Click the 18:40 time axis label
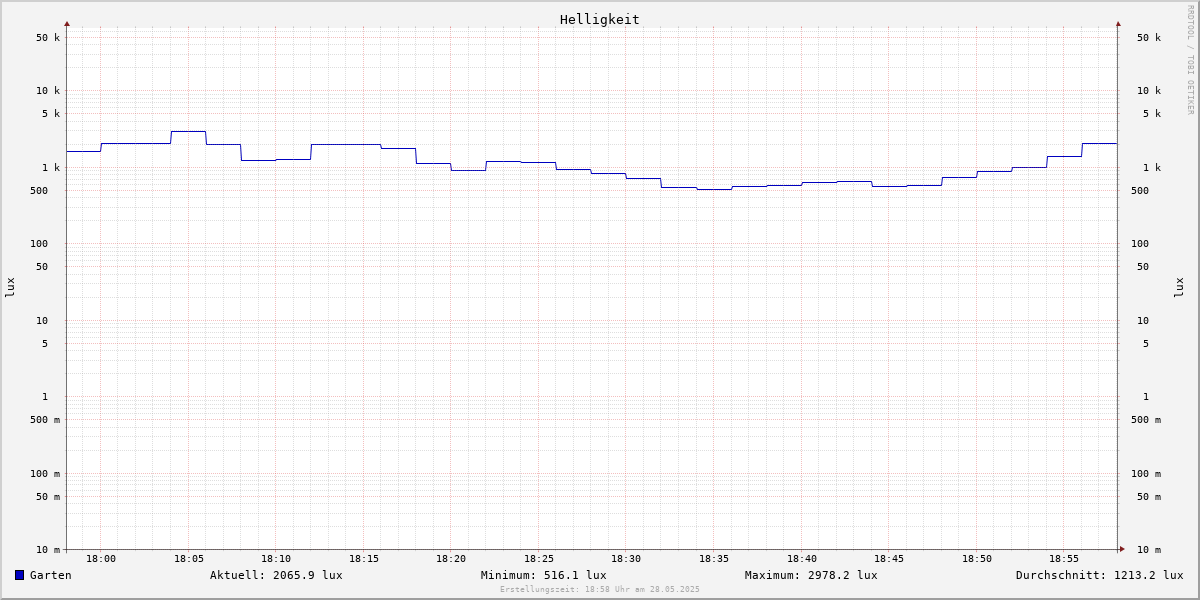 point(802,559)
